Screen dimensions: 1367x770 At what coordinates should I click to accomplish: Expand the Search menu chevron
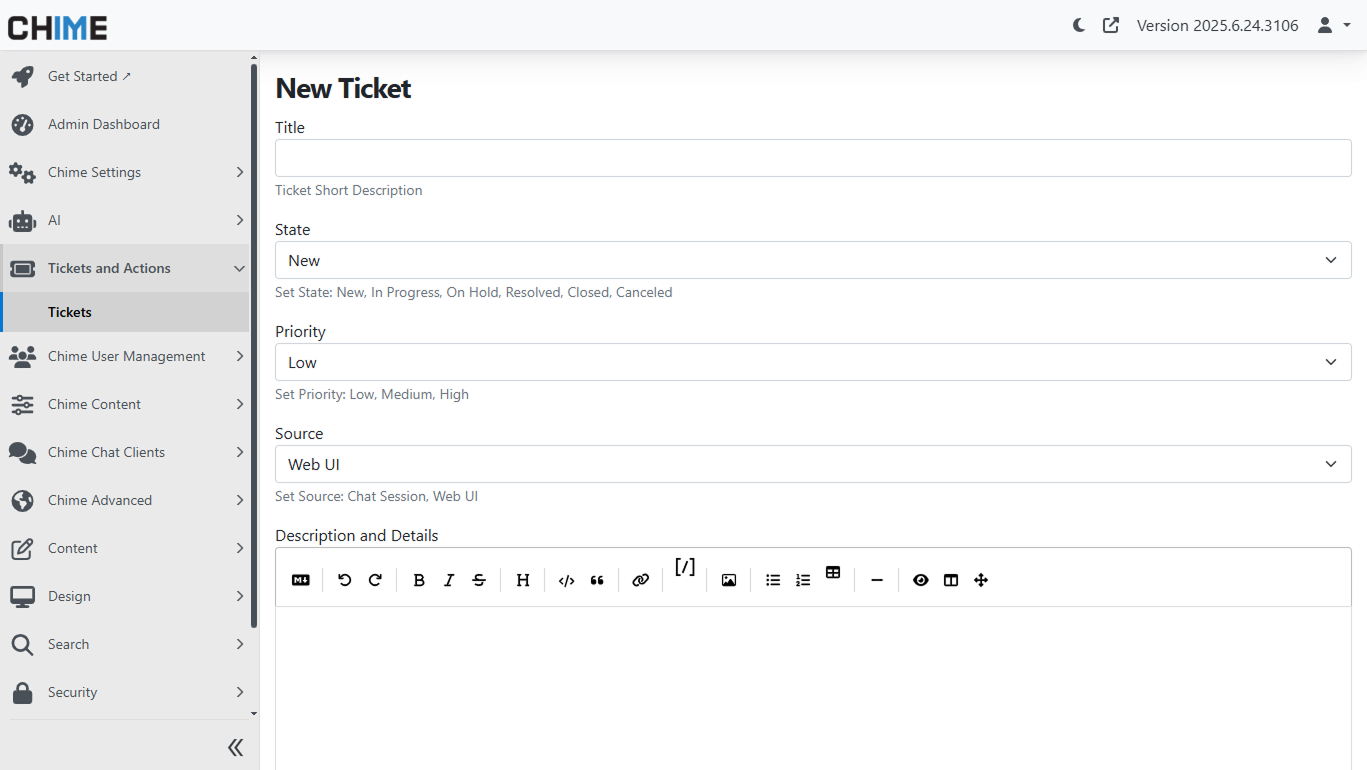(240, 644)
